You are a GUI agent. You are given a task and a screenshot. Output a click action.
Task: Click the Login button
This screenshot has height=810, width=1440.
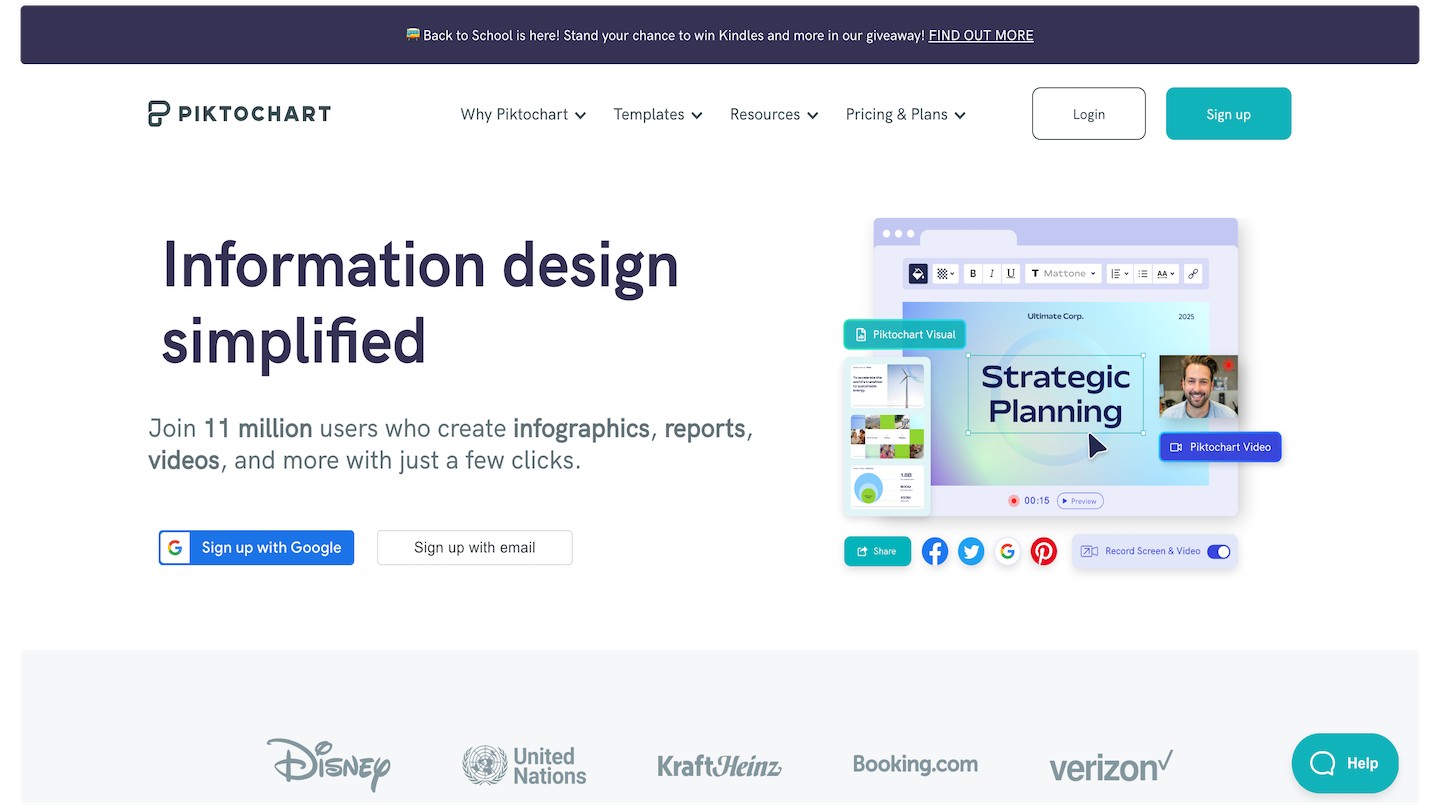coord(1089,113)
